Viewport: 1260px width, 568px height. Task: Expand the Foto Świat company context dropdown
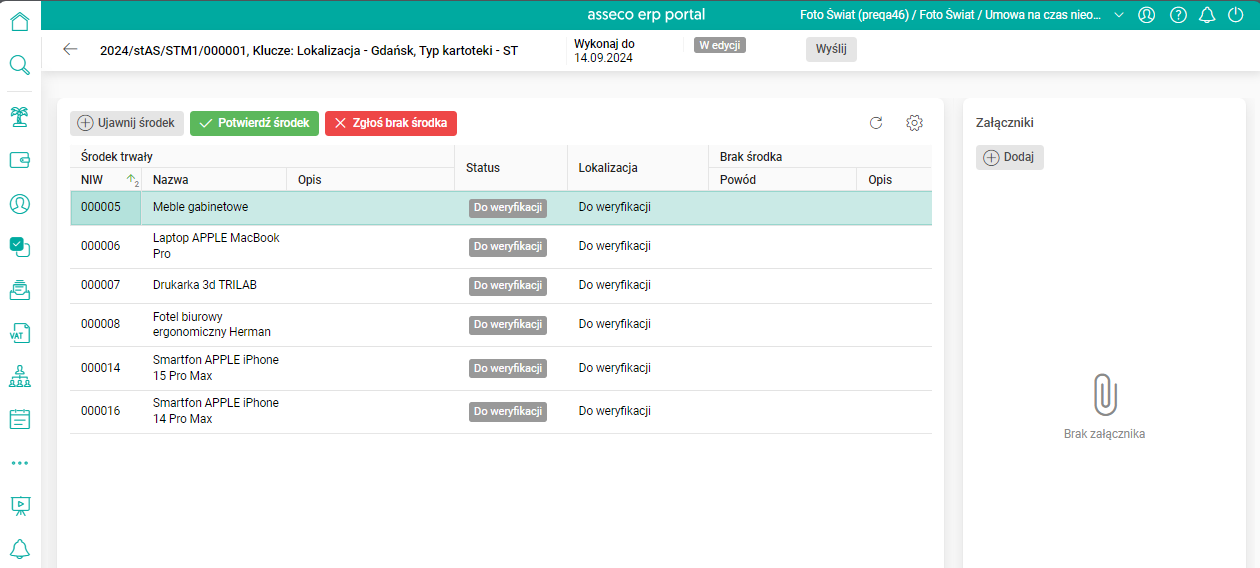click(x=1118, y=15)
